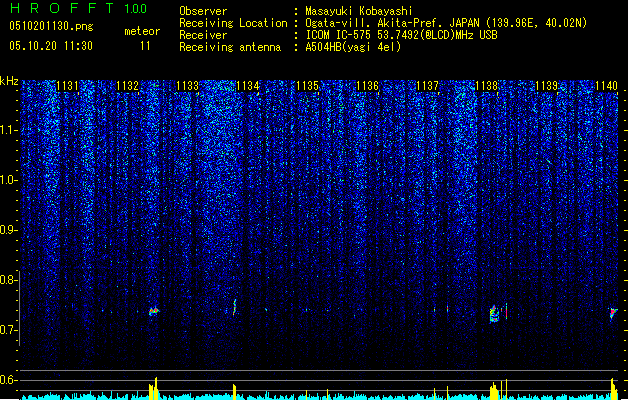Click the Ogata-vill. Akita-Pref. JAPAN location text
This screenshot has height=400, width=629.
(x=446, y=23)
